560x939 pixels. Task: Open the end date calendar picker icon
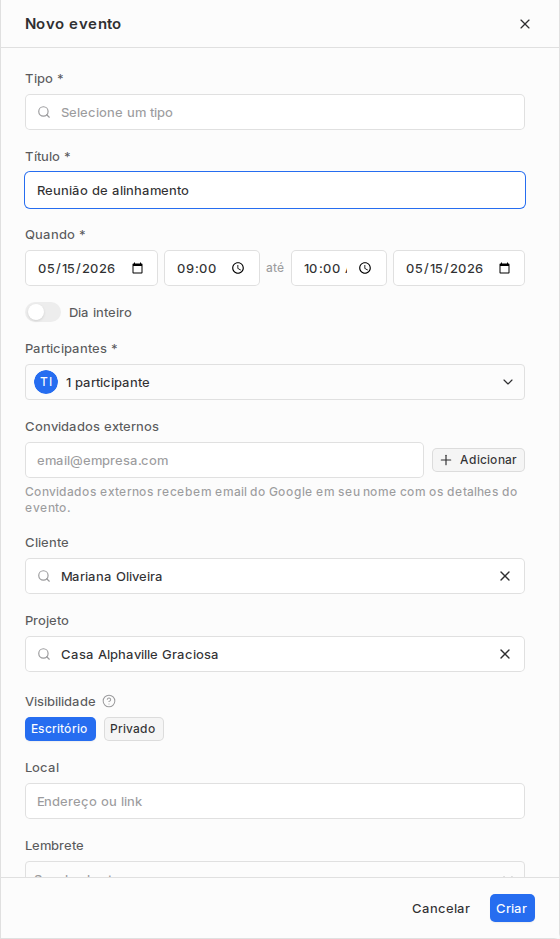pos(505,268)
